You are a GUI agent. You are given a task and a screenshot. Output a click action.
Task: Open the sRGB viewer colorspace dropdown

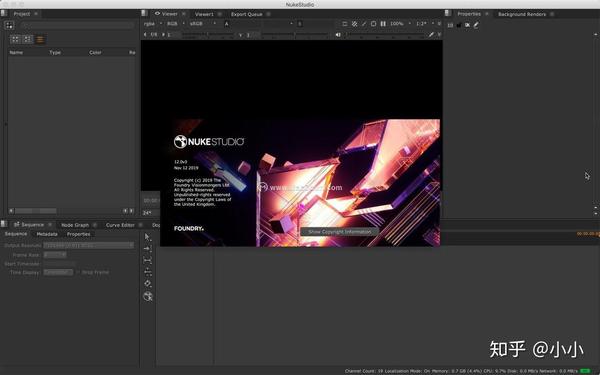(203, 24)
